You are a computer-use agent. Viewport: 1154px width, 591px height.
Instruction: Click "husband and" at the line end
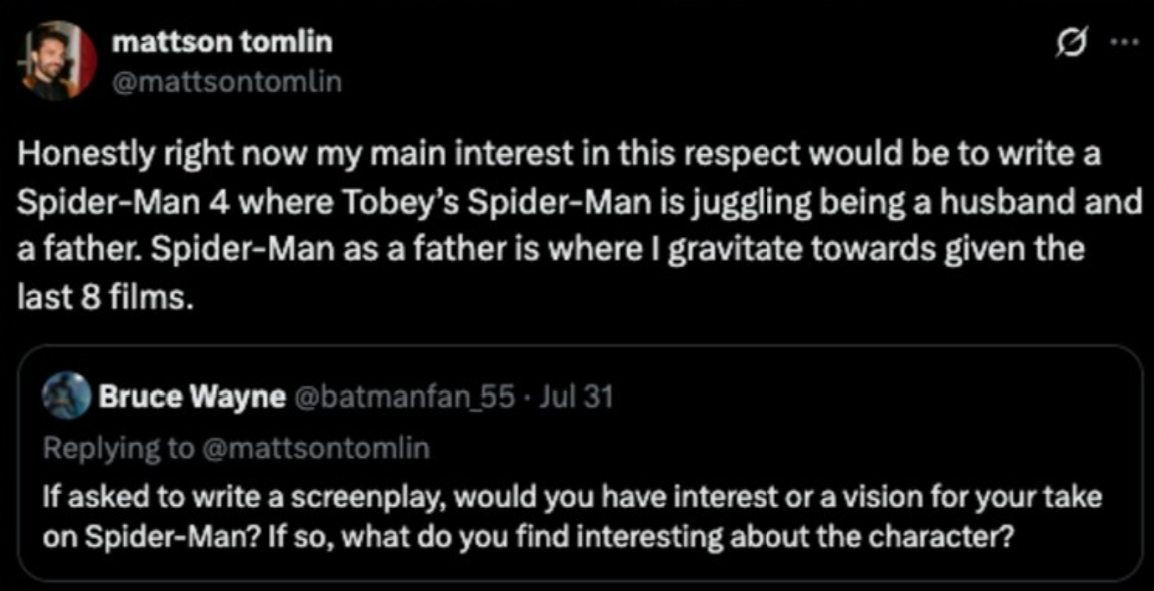click(x=1063, y=201)
